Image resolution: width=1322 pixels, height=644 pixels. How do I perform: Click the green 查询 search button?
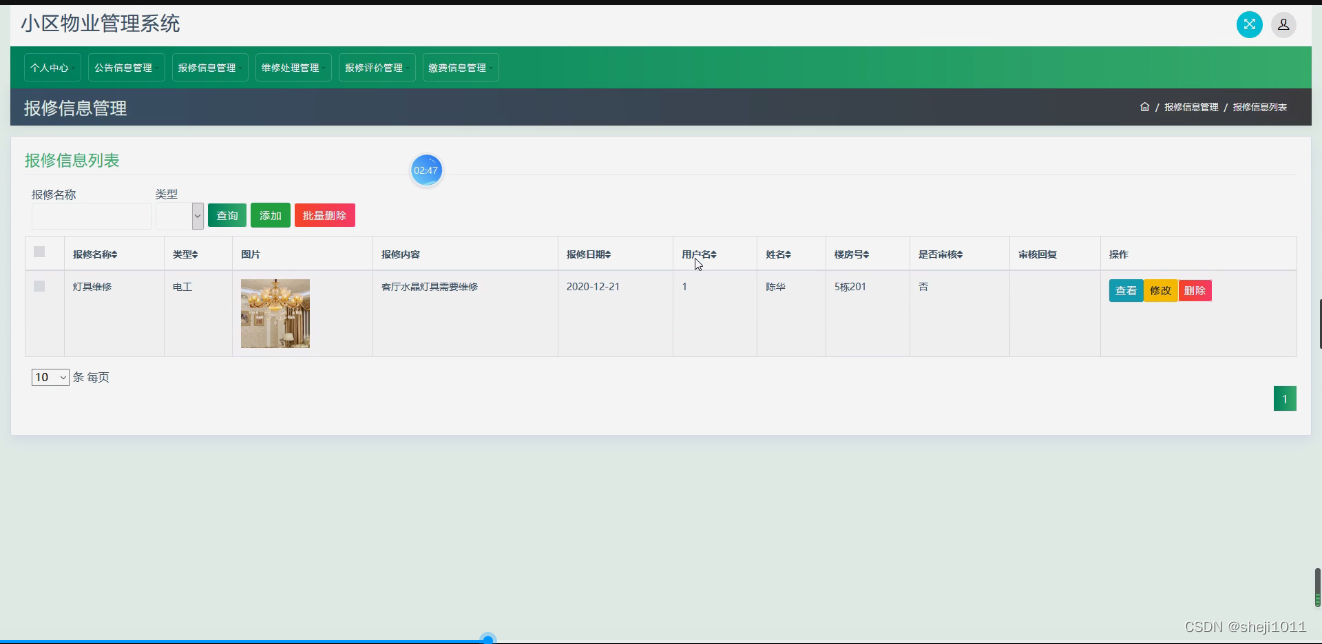(226, 214)
